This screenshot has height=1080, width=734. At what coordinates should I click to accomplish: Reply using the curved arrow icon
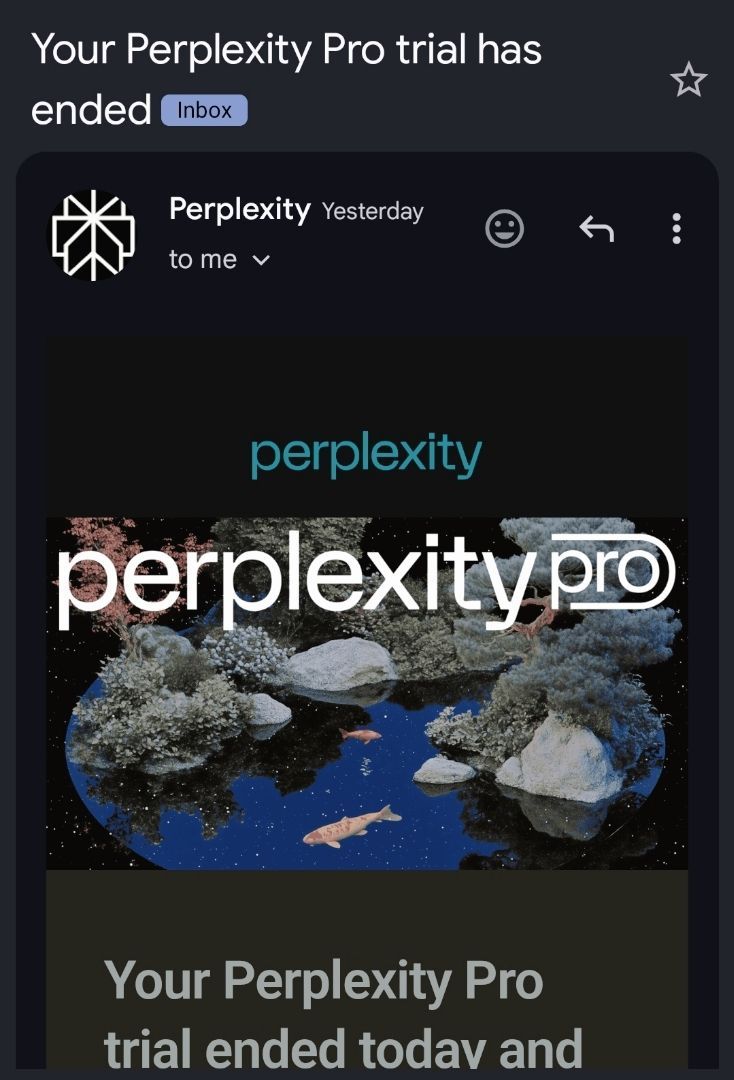click(x=596, y=229)
